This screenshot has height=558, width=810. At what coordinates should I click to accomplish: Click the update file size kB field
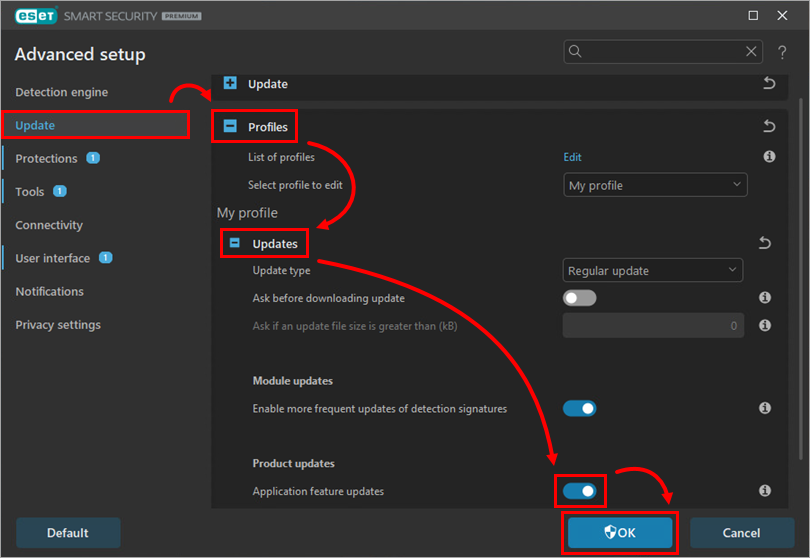coord(653,326)
